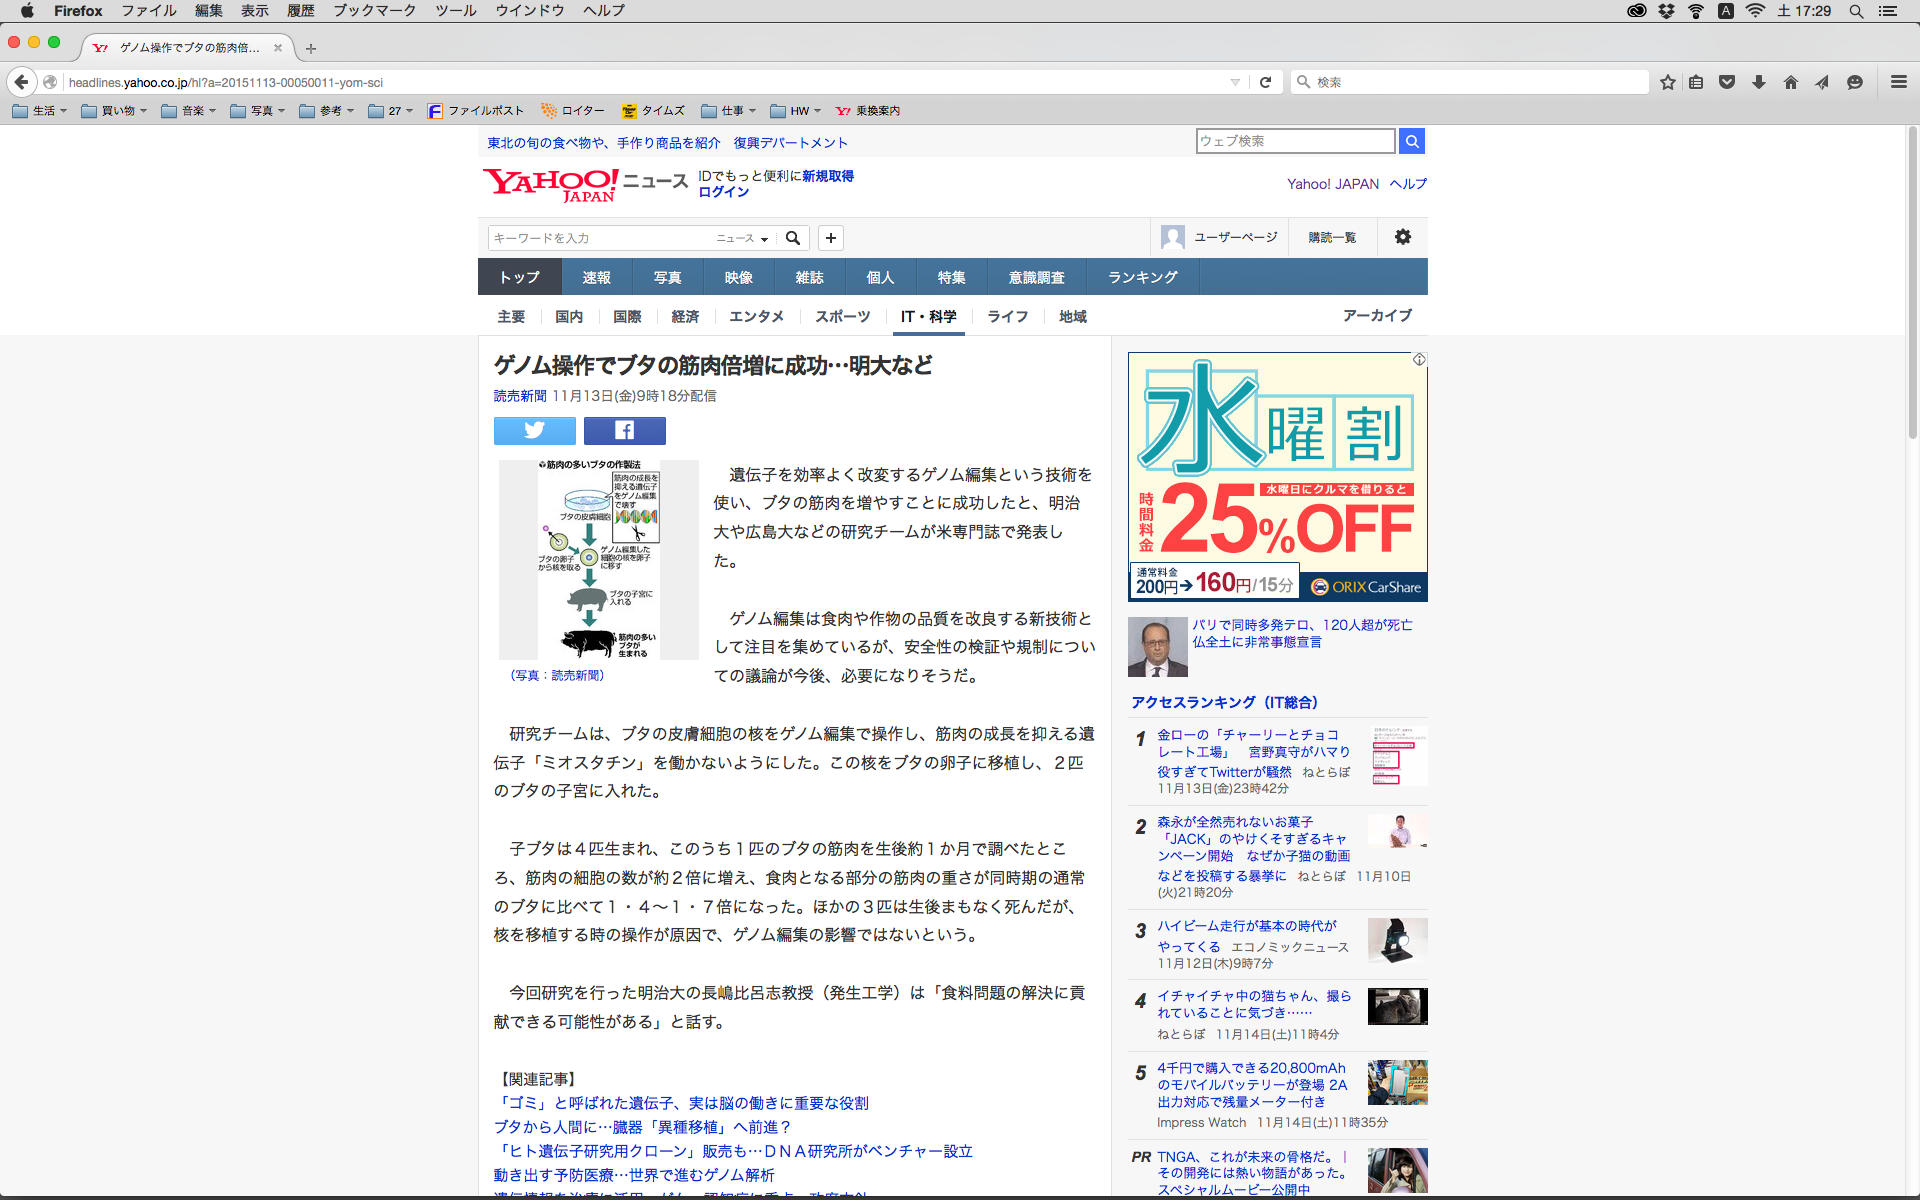Click the pig diagram thumbnail image

[x=598, y=559]
